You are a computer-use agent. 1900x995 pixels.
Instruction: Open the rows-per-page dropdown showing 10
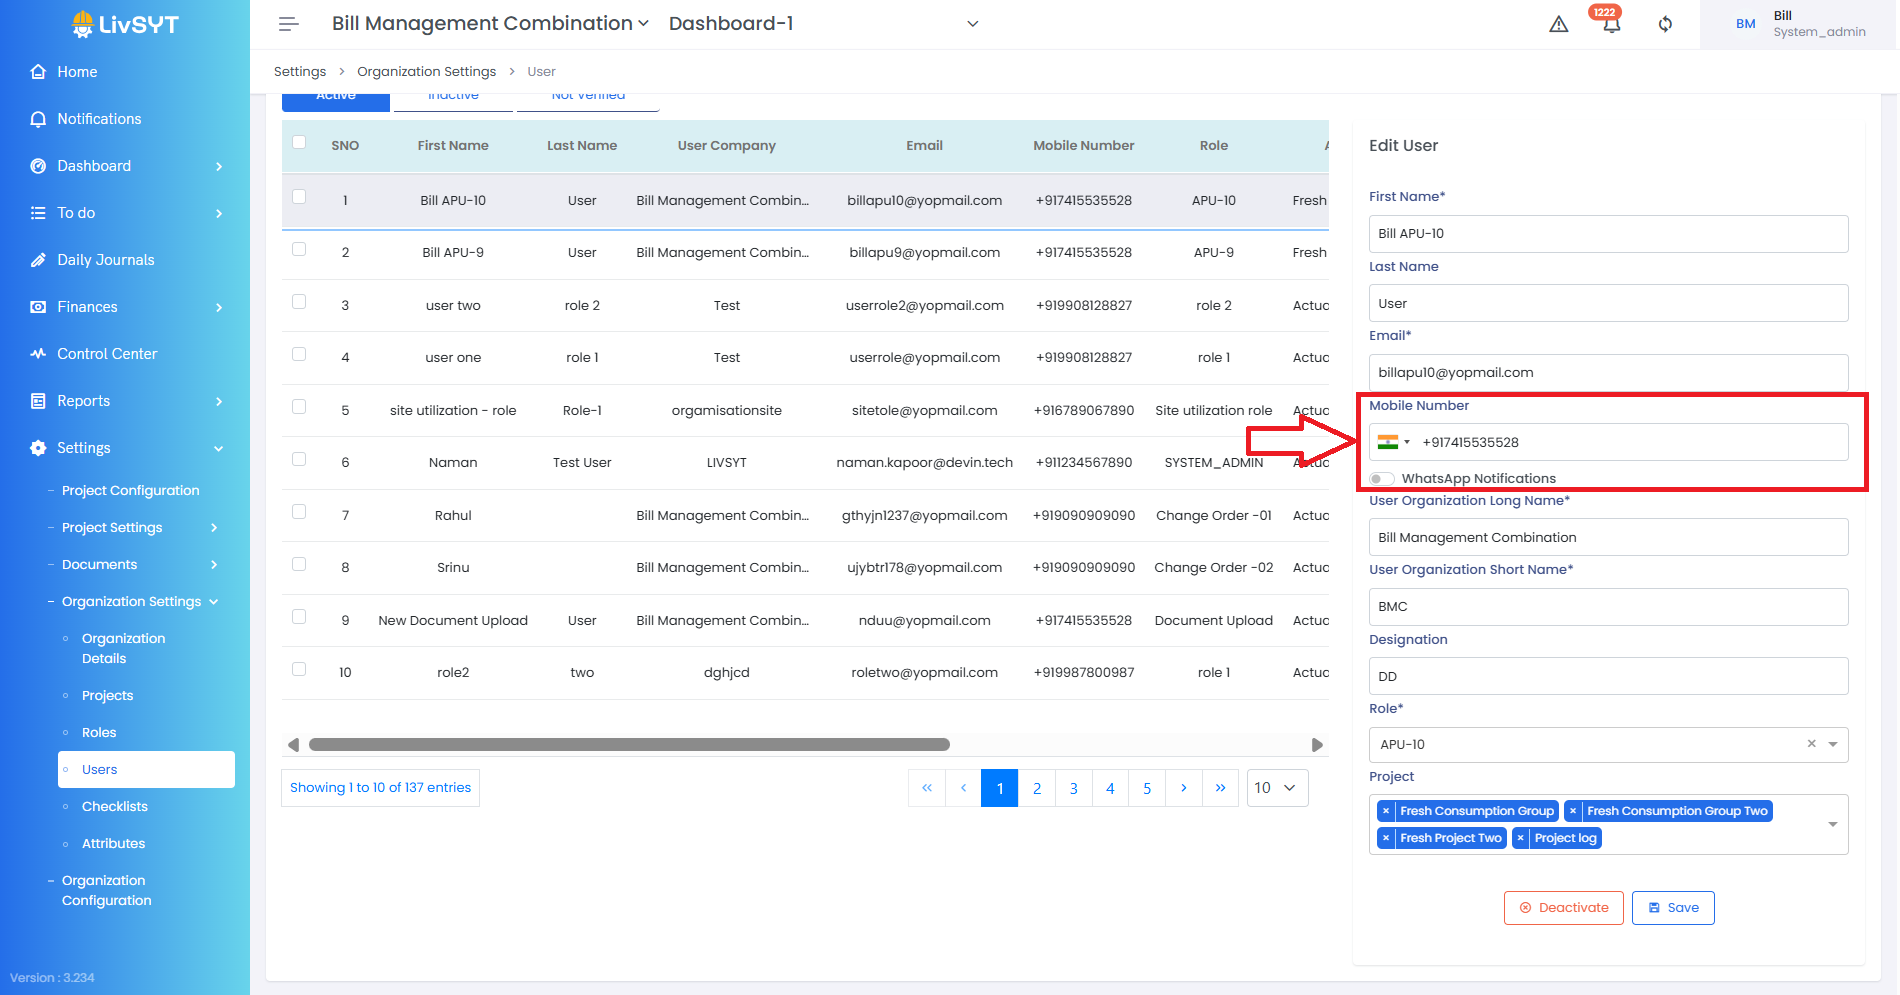(1276, 788)
